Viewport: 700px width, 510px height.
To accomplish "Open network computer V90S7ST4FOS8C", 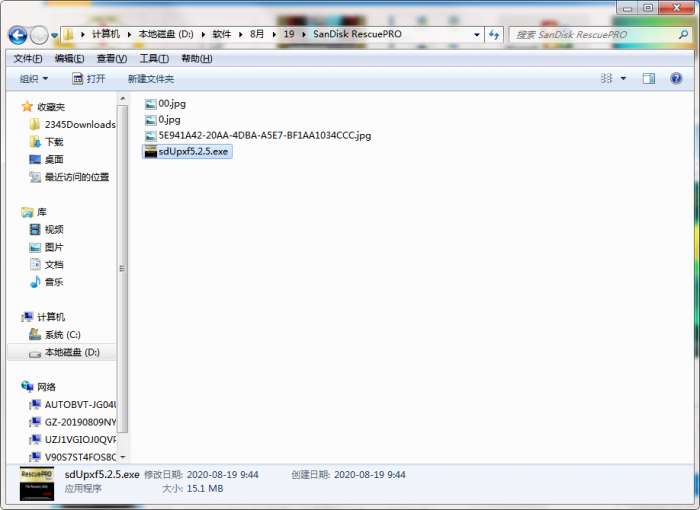I will 72,457.
